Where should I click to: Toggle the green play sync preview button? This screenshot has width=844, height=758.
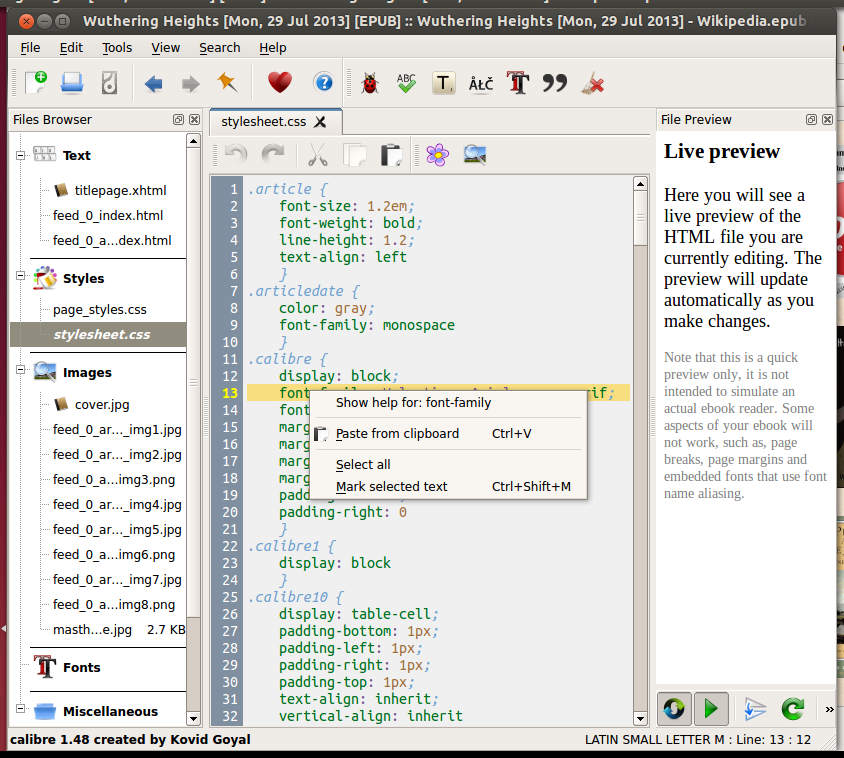click(711, 709)
